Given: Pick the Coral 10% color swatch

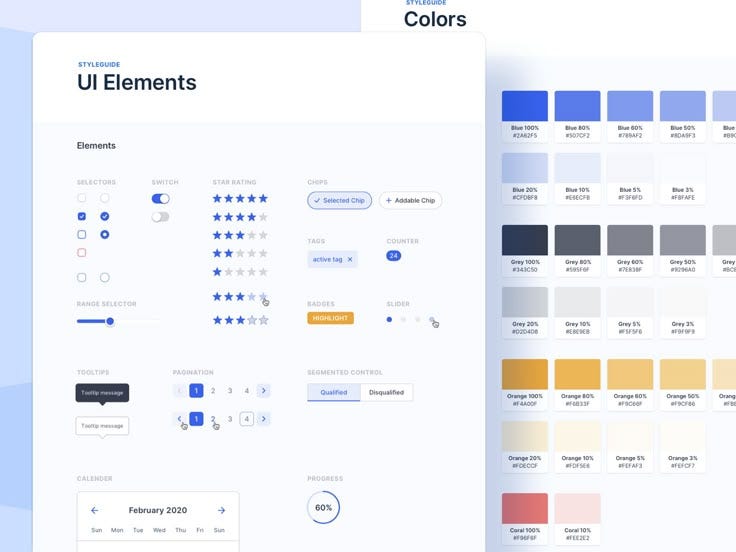Looking at the screenshot, I should (x=577, y=508).
